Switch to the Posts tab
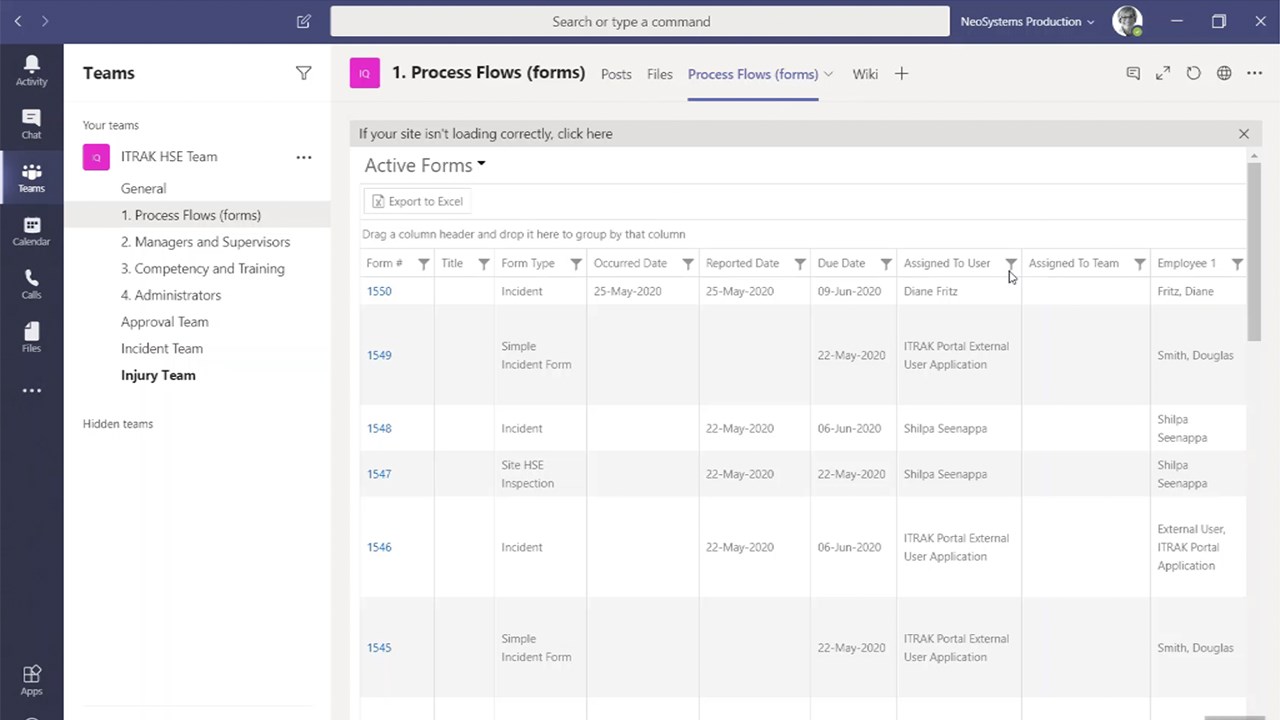 616,74
